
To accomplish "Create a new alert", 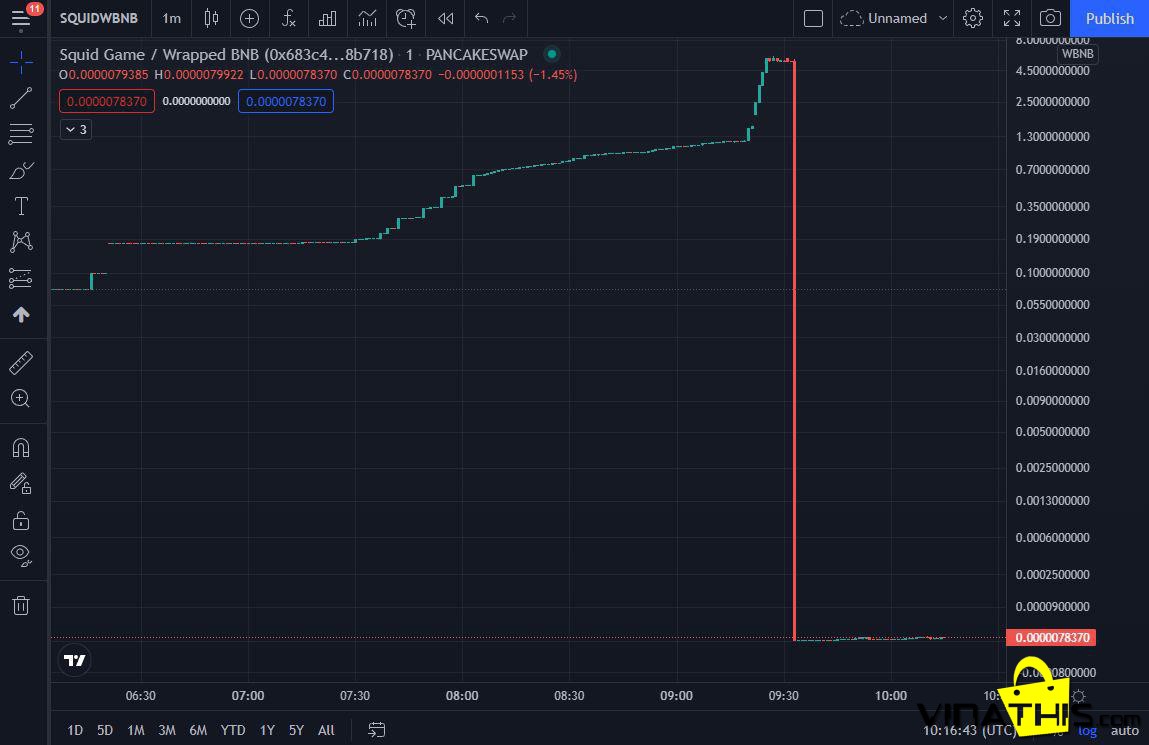I will (x=406, y=18).
